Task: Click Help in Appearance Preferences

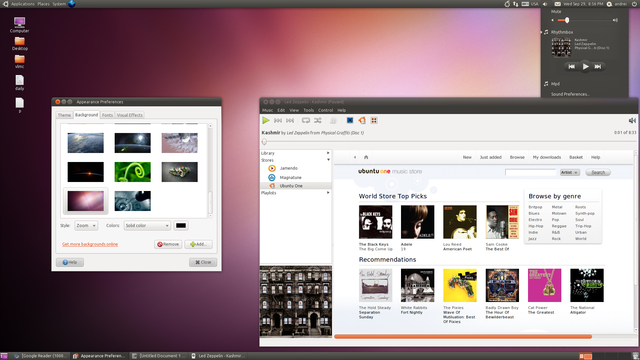Action: pos(70,262)
